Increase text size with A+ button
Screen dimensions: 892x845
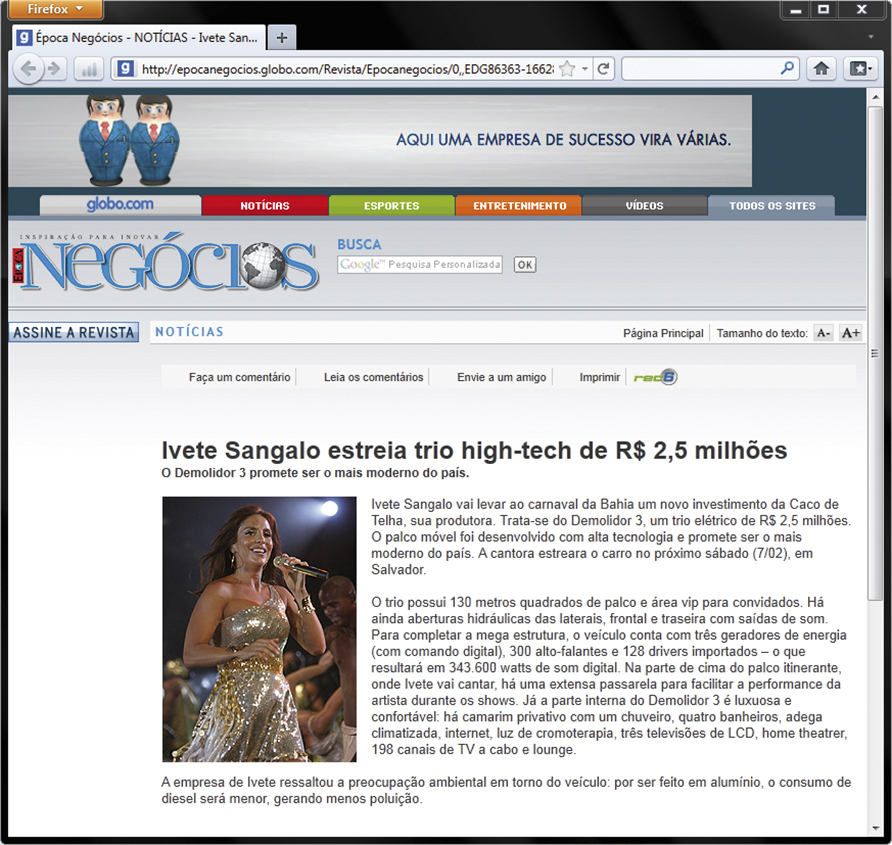point(850,333)
